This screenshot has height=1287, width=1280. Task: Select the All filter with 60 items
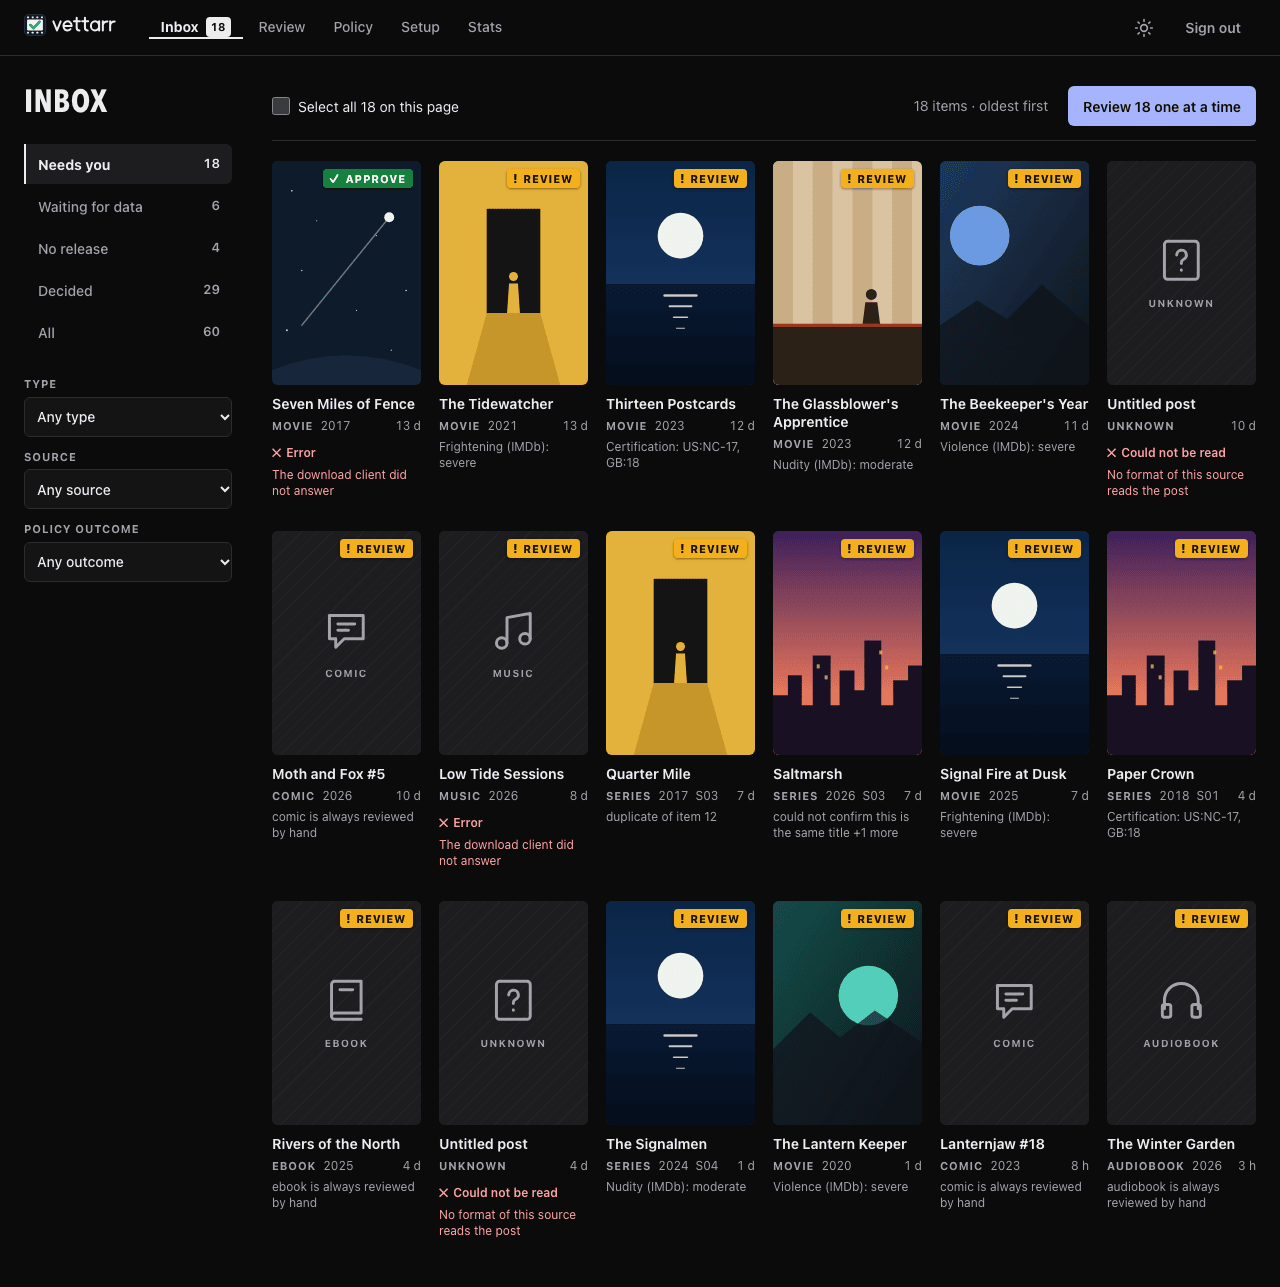pyautogui.click(x=128, y=332)
